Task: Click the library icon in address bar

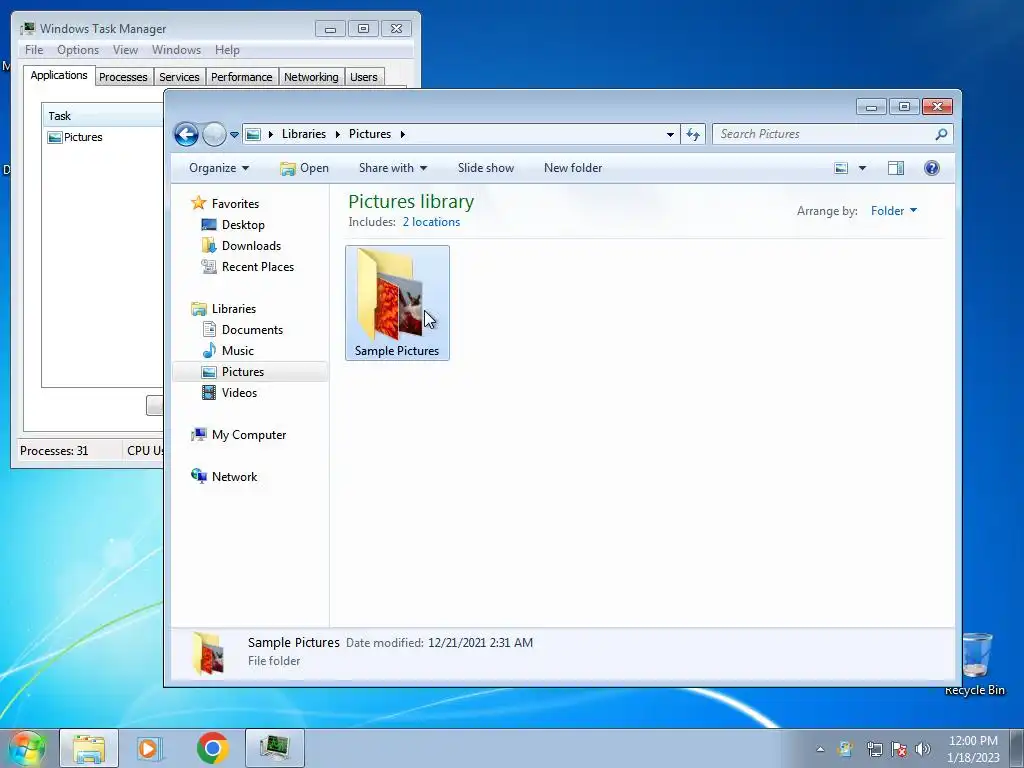Action: pyautogui.click(x=253, y=135)
